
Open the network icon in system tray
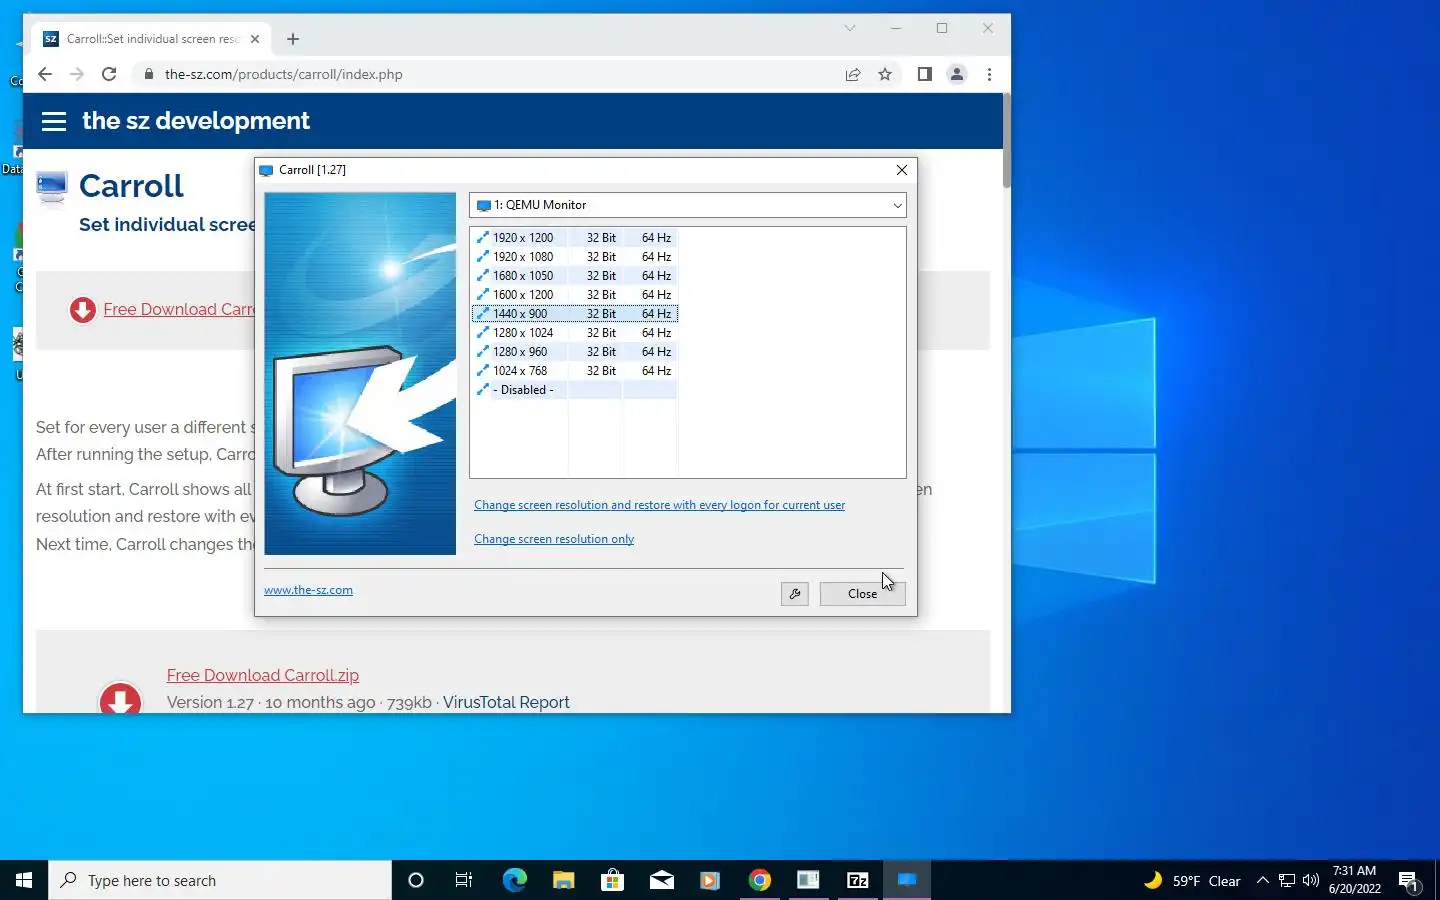[x=1287, y=880]
